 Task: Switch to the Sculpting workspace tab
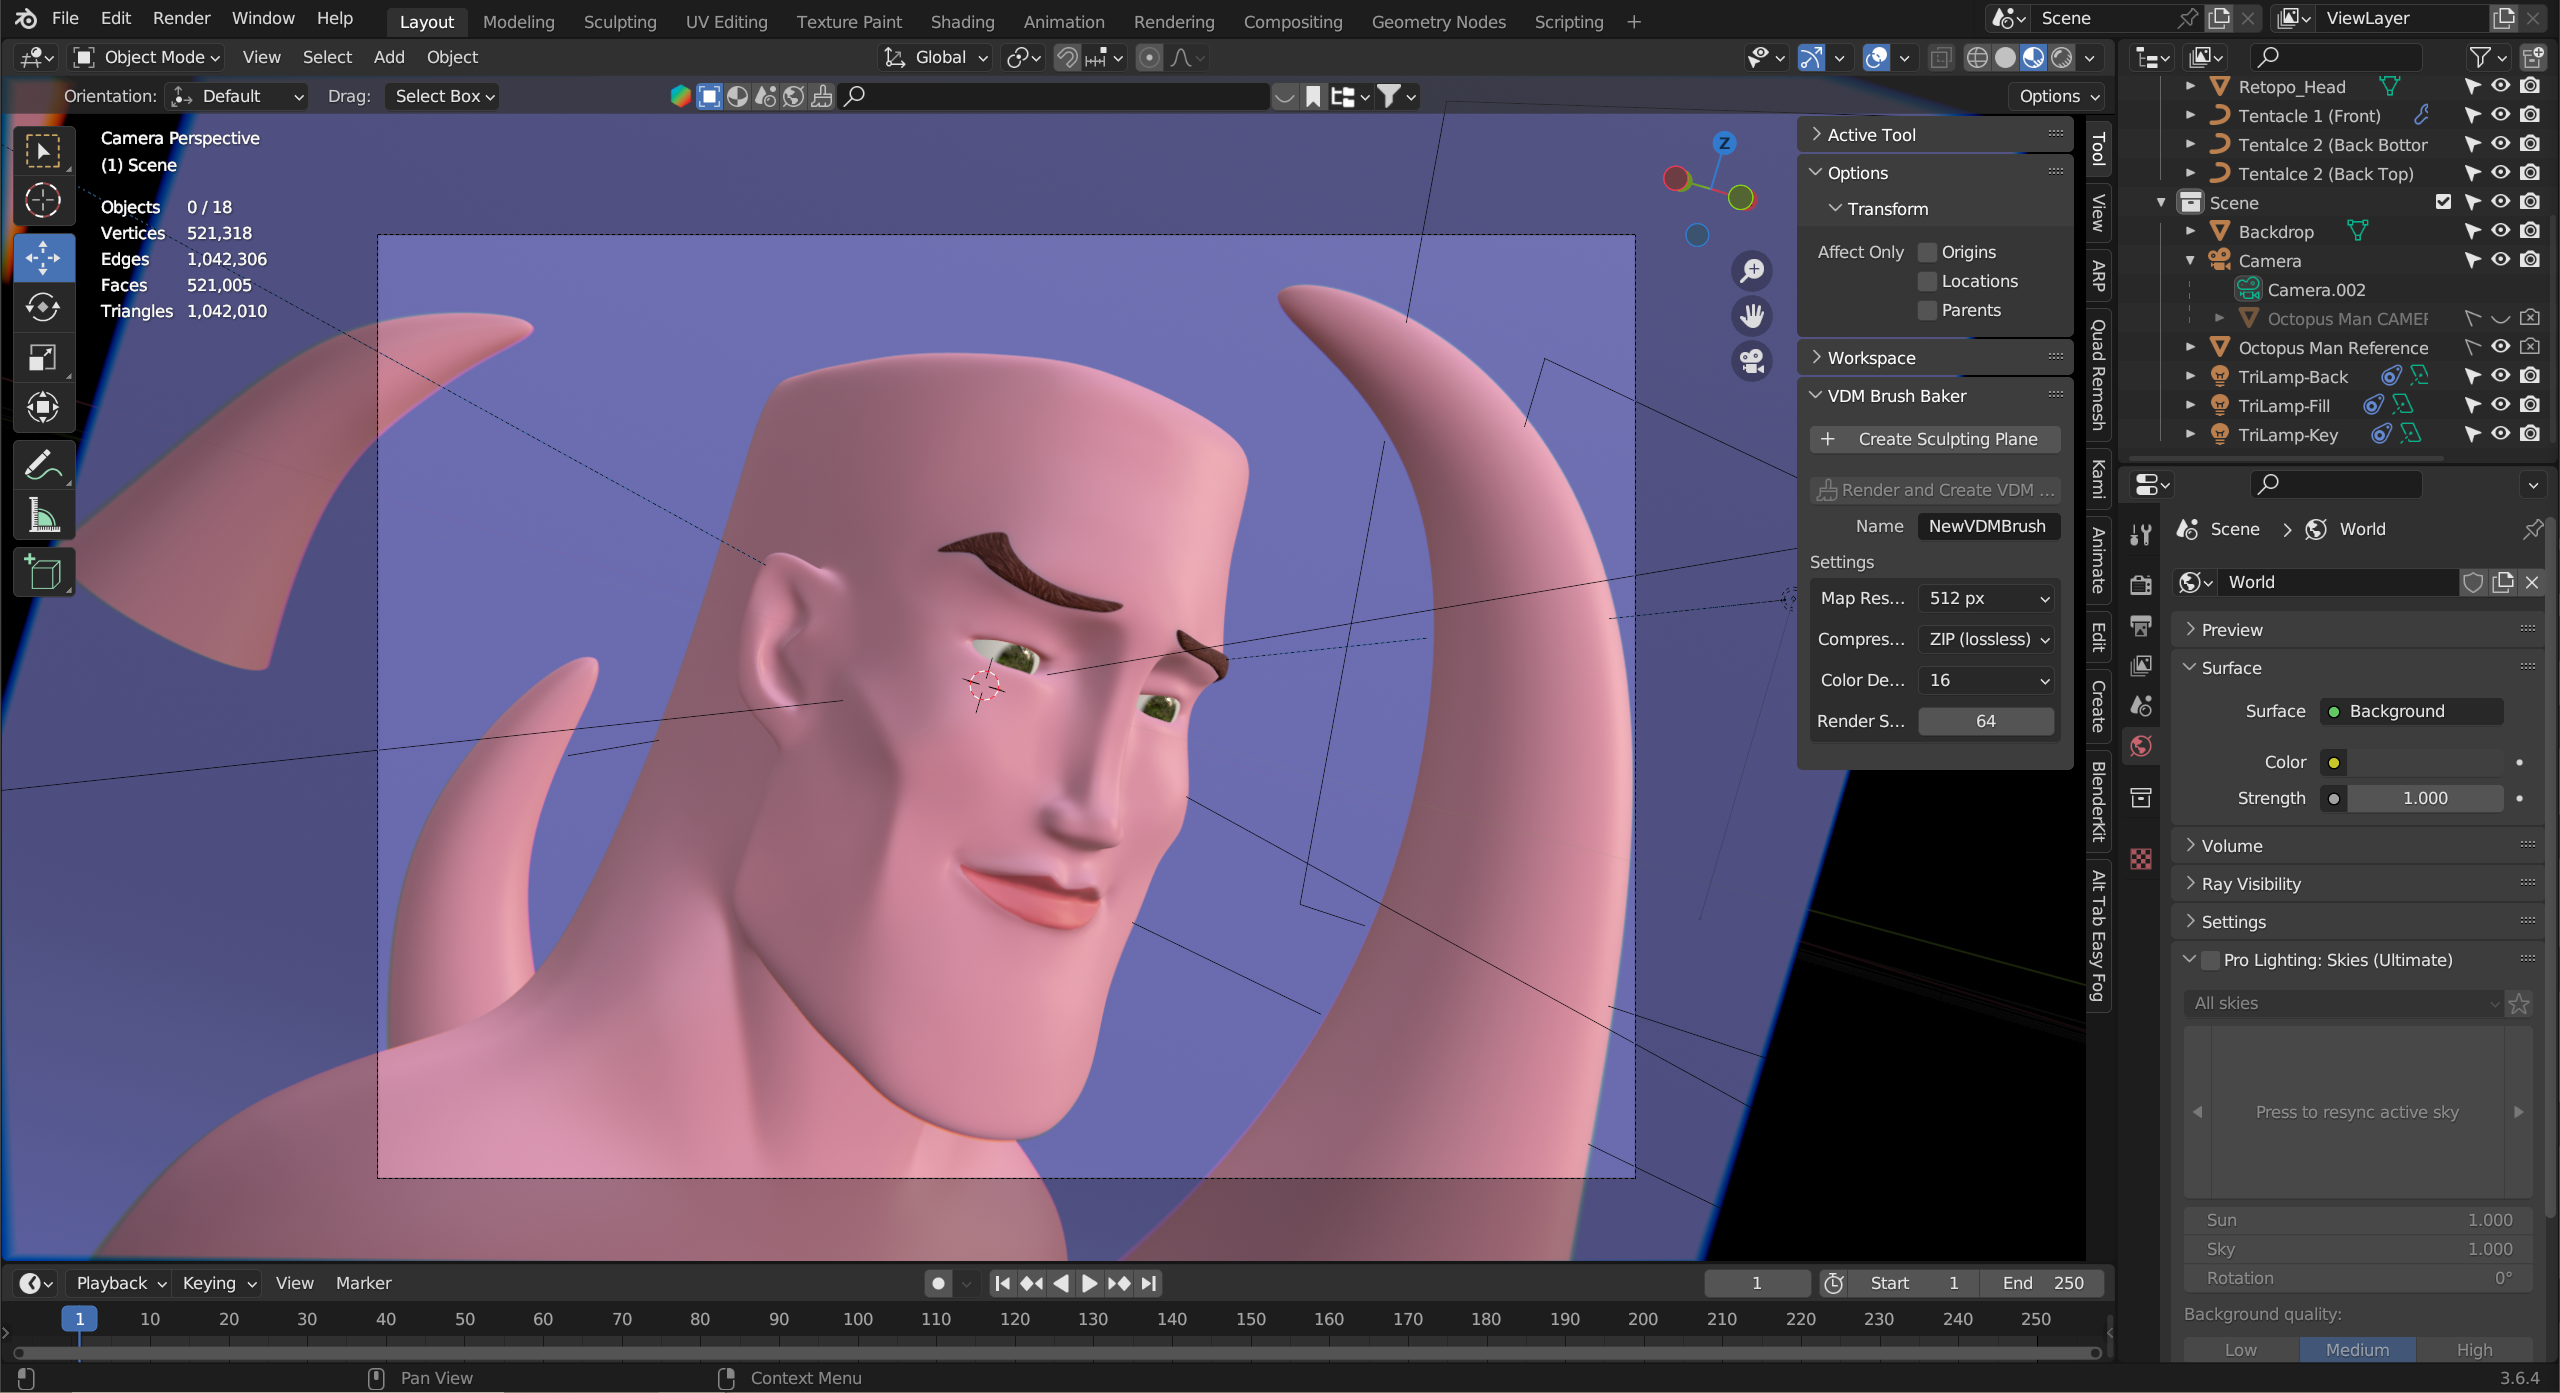tap(619, 21)
